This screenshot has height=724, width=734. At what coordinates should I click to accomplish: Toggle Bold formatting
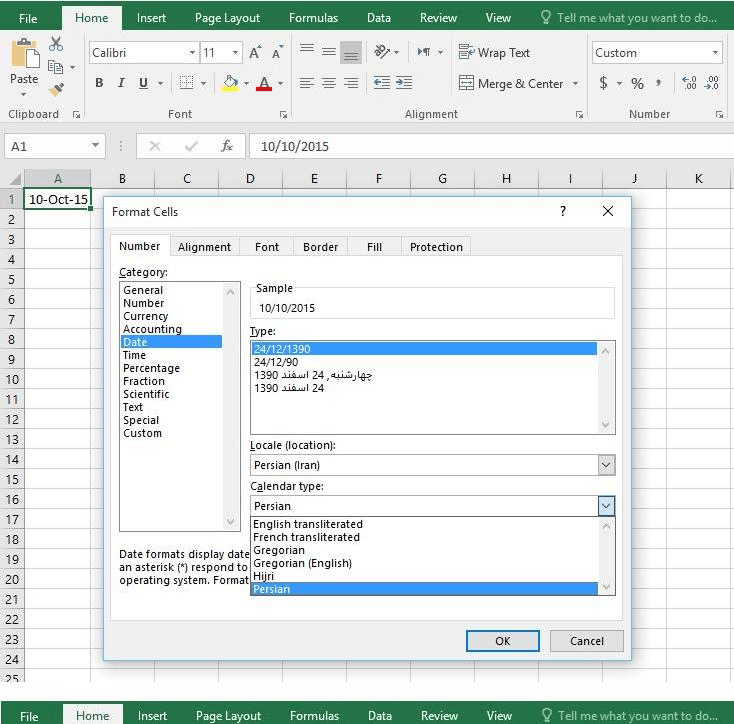coord(99,83)
